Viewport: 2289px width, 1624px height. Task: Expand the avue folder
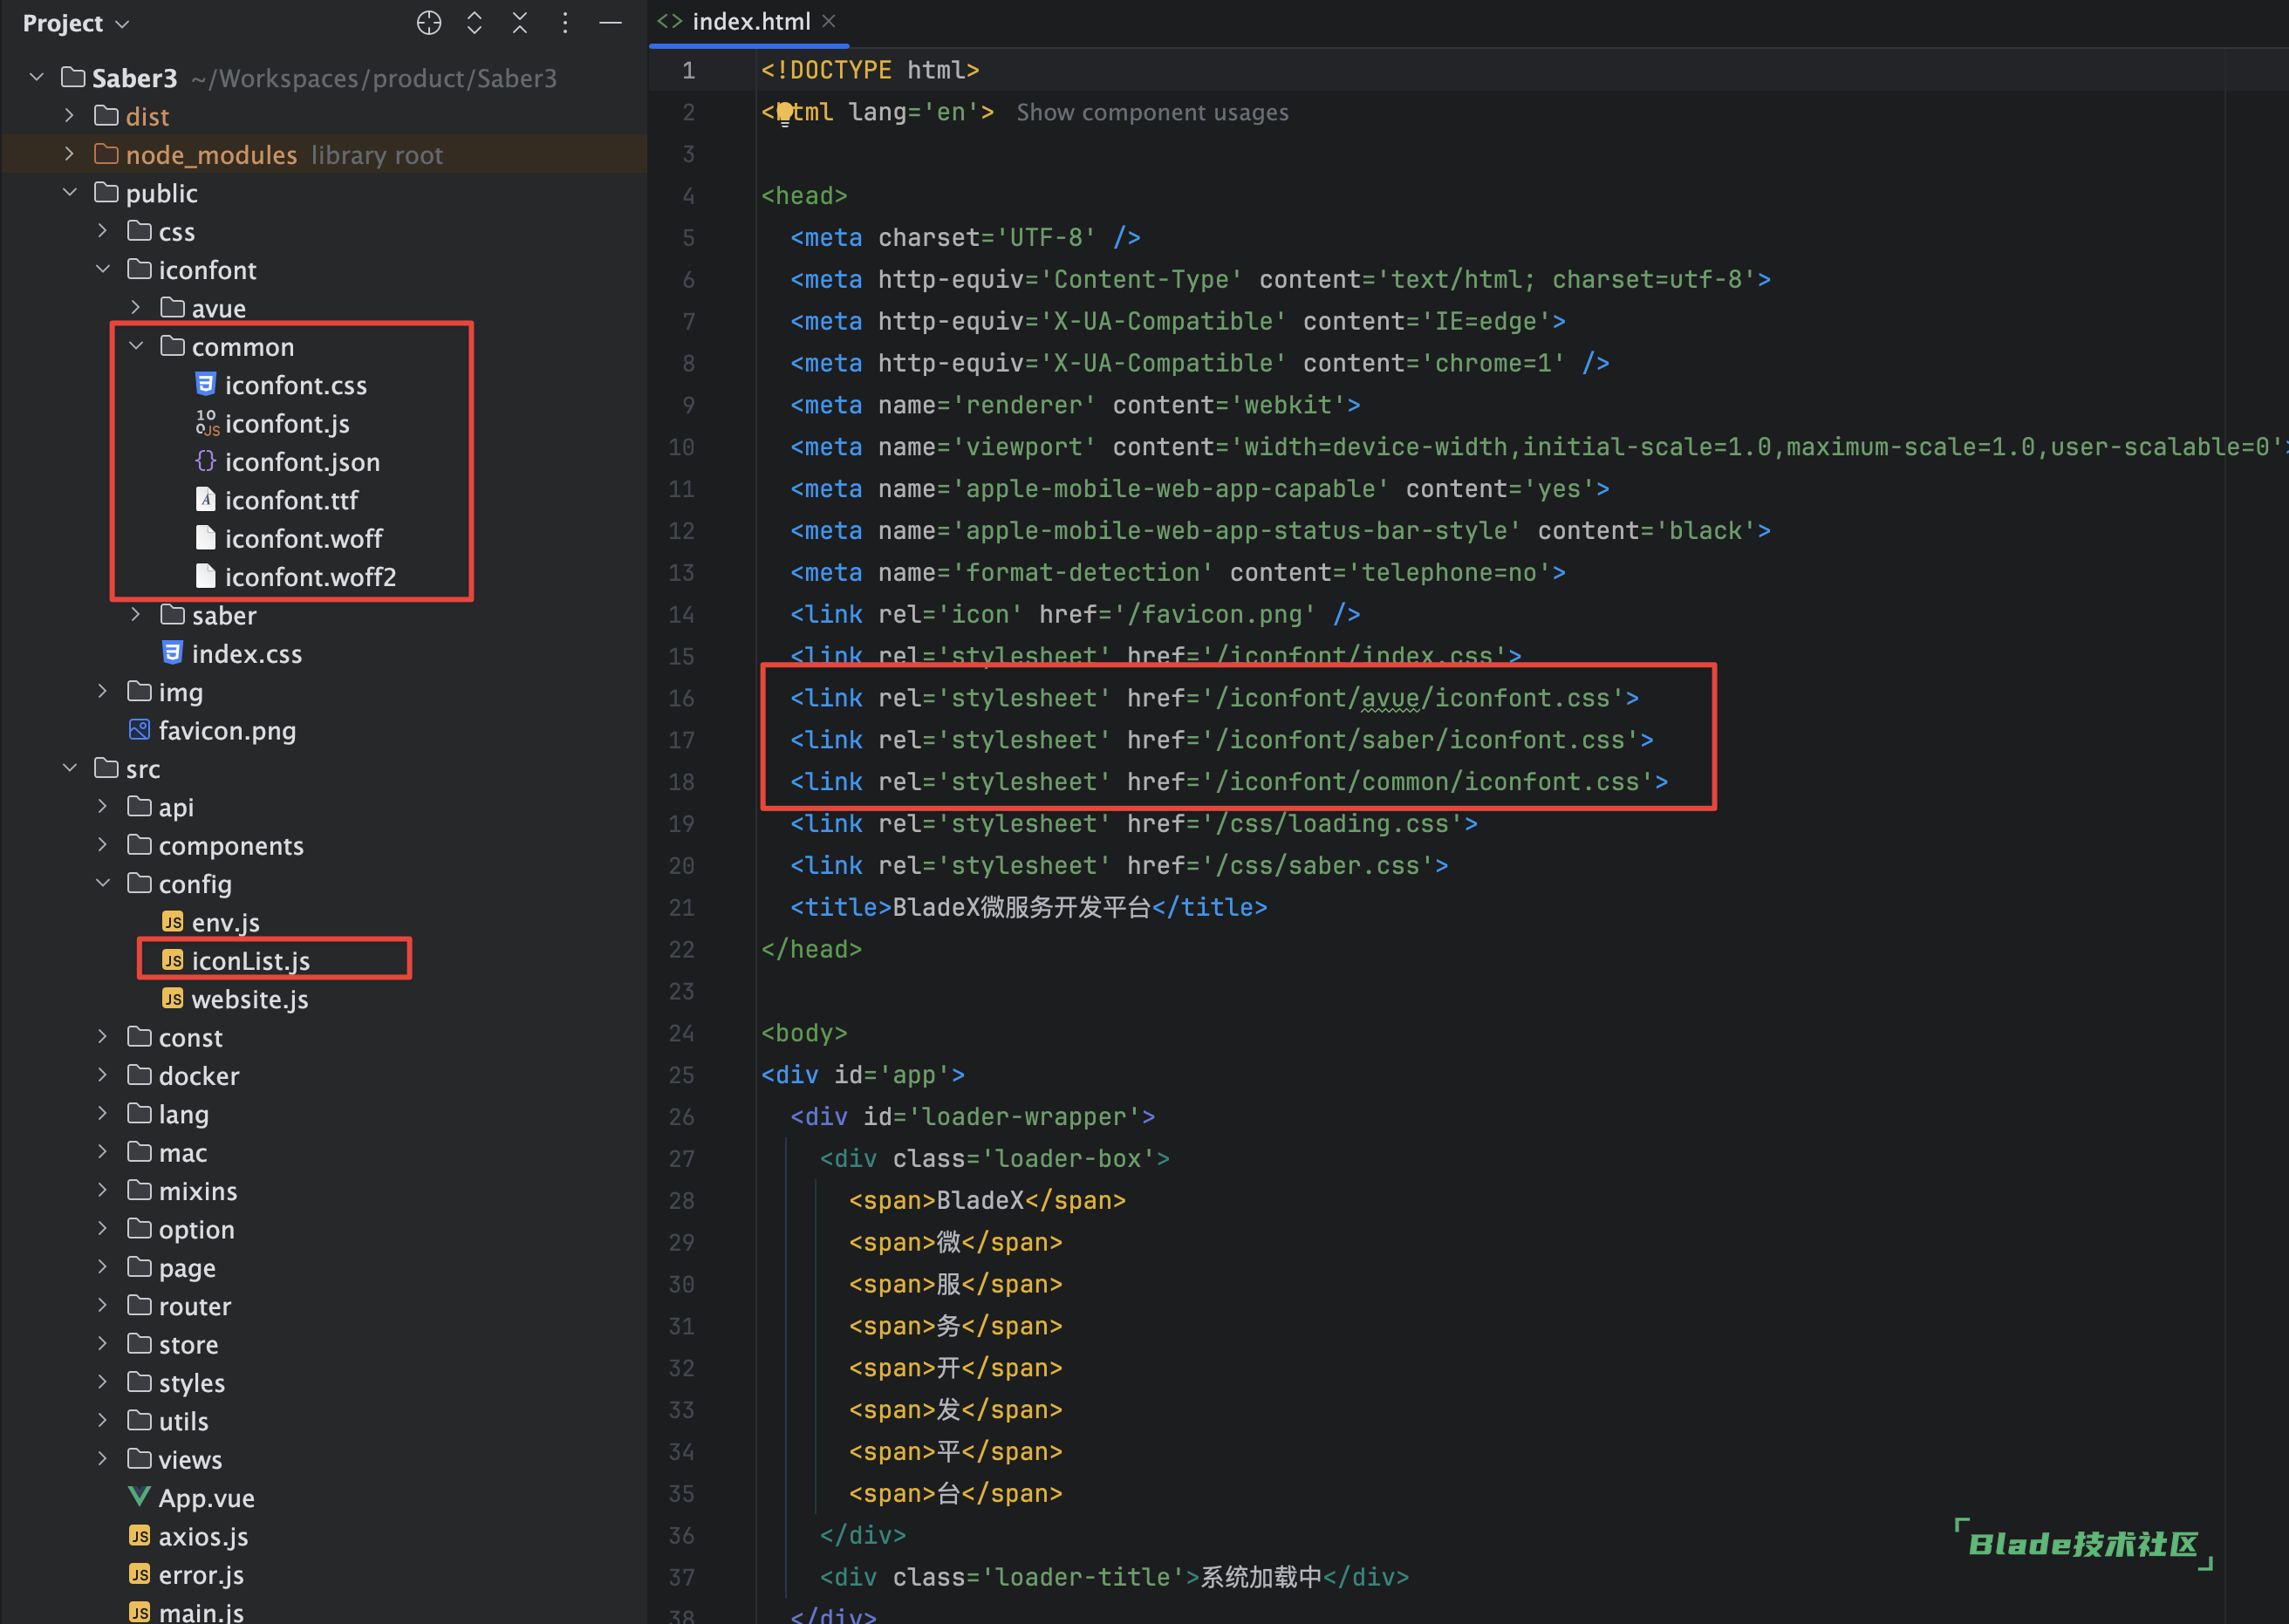pyautogui.click(x=136, y=308)
